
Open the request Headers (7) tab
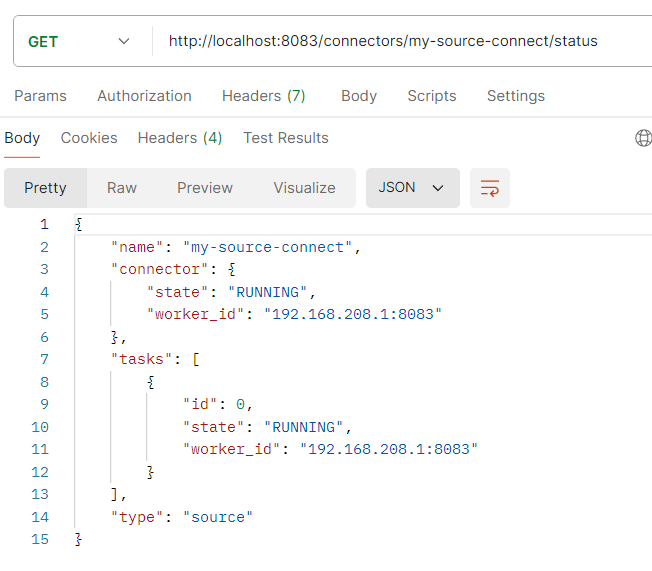[264, 96]
